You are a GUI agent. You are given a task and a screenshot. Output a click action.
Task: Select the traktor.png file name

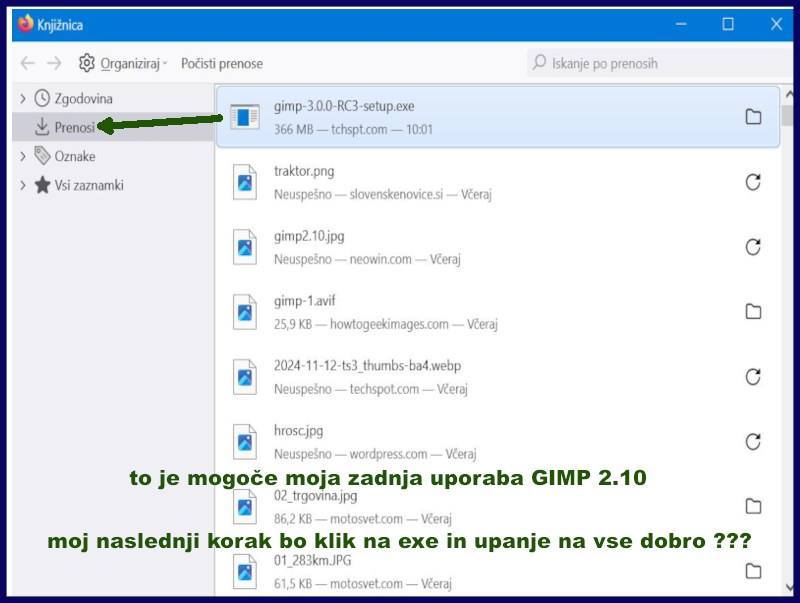[x=304, y=171]
